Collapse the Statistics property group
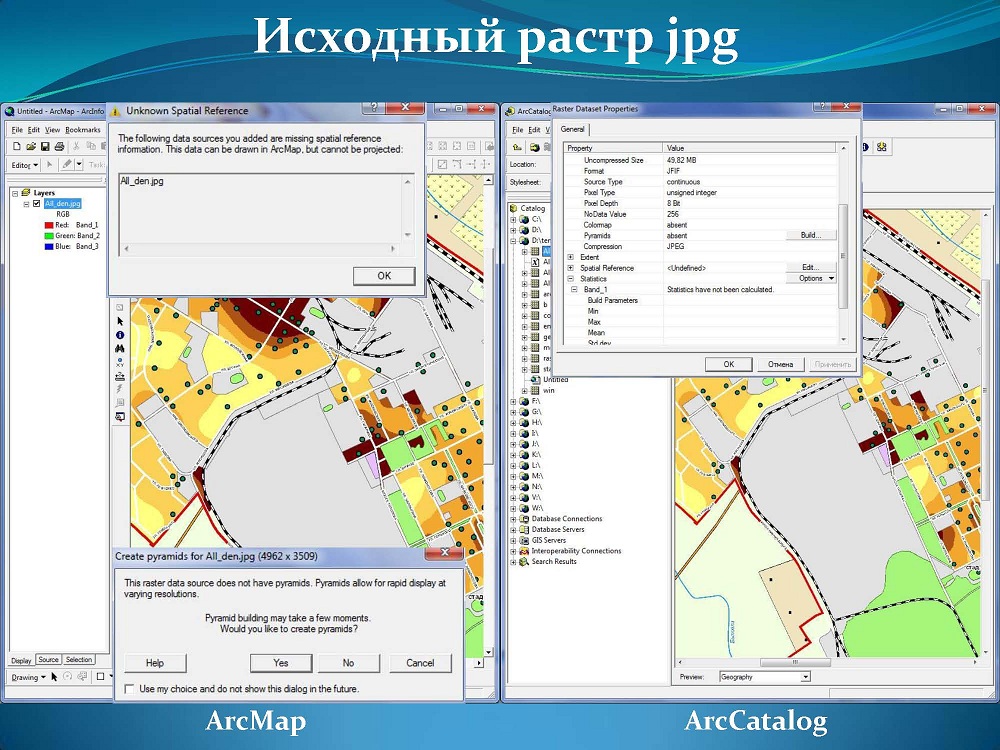Viewport: 1000px width, 750px height. click(x=571, y=279)
